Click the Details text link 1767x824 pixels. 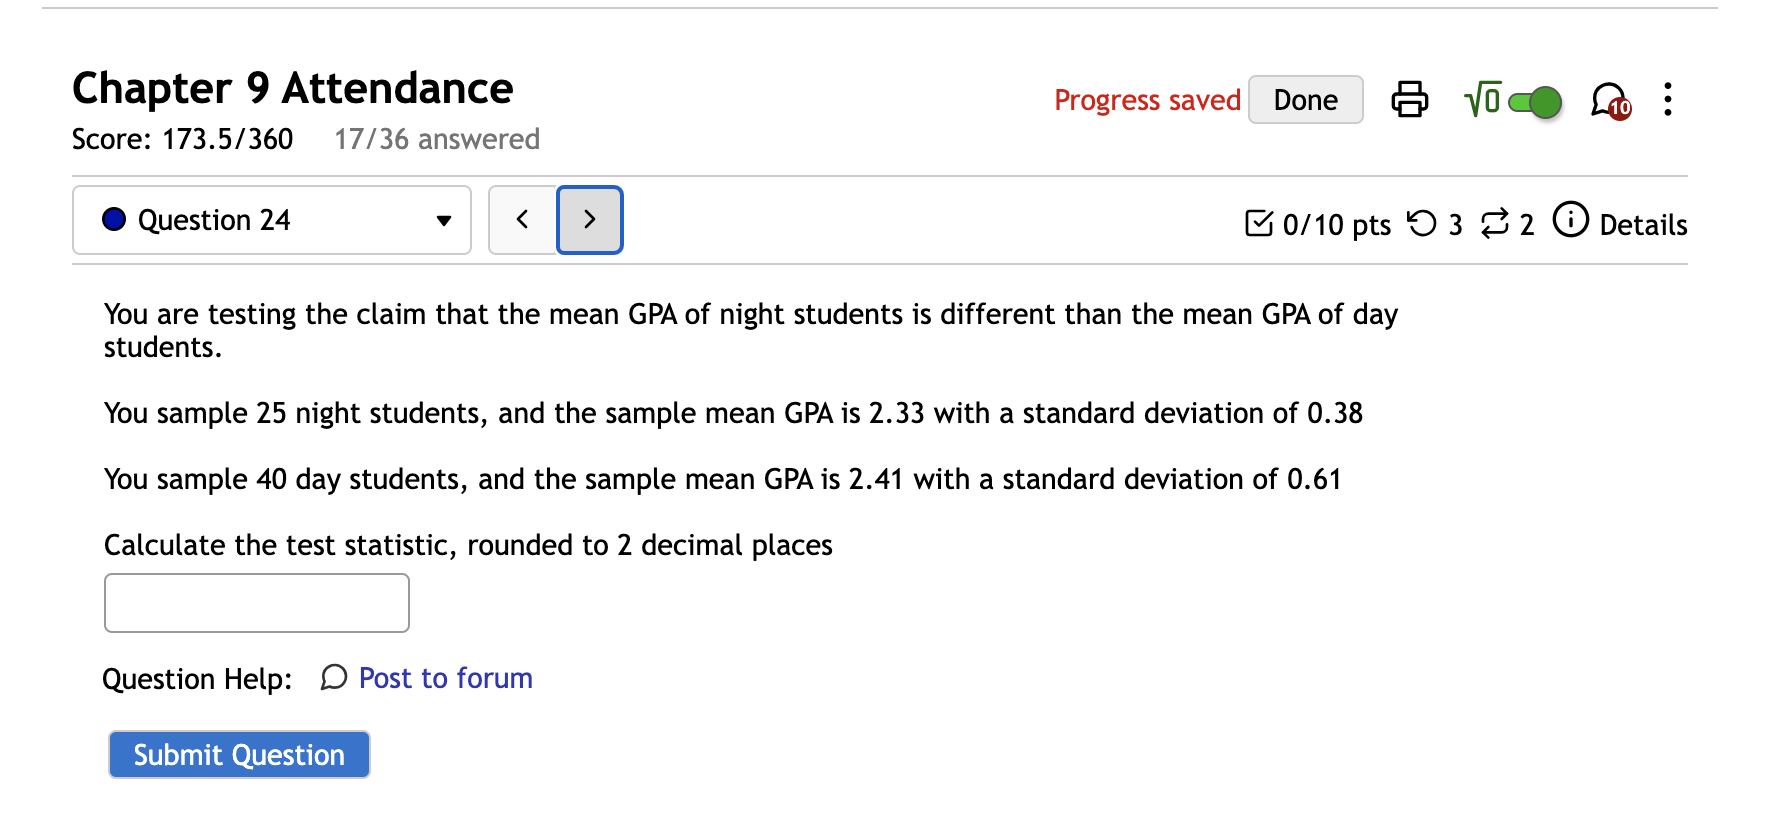click(1643, 225)
